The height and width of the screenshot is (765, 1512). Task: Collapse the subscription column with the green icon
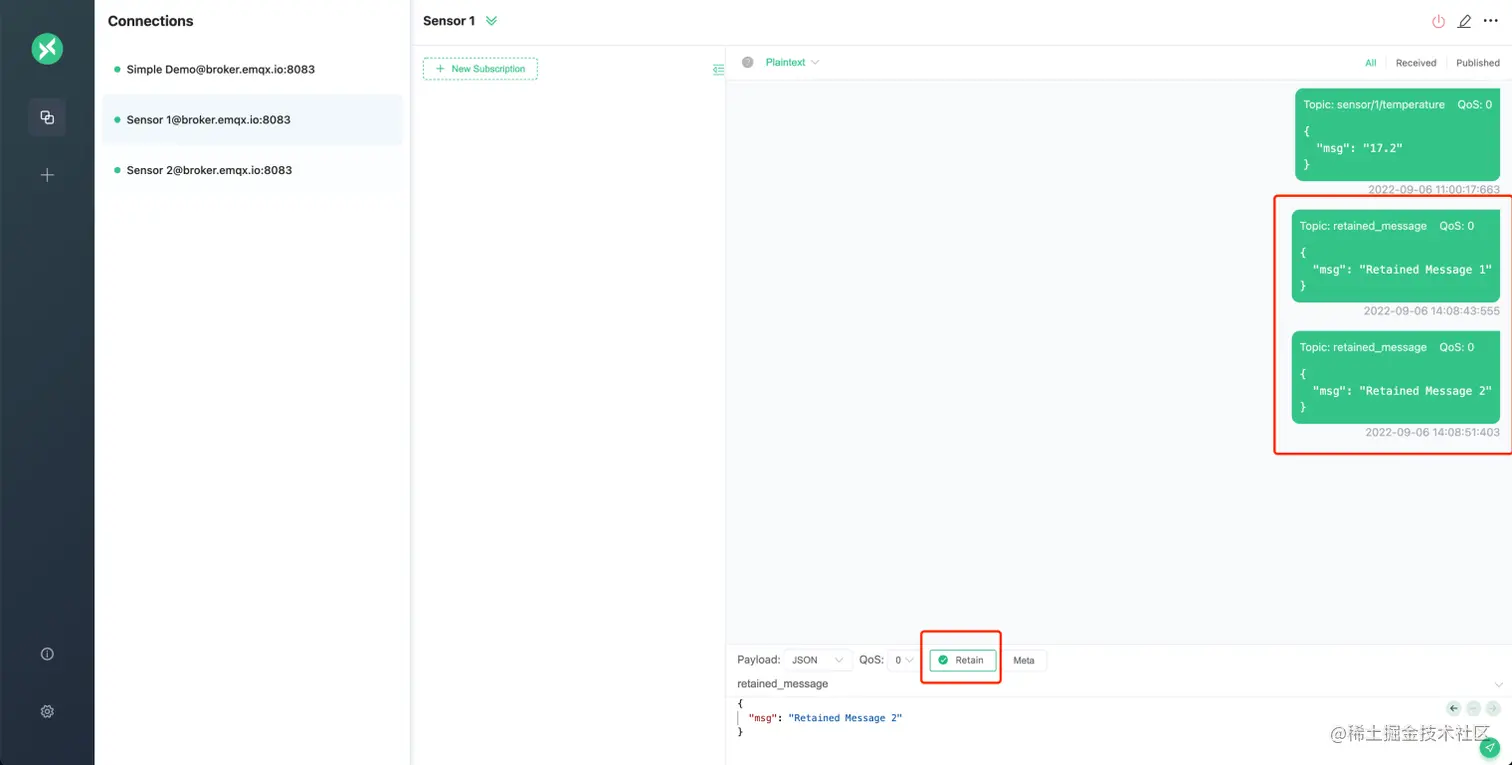coord(718,69)
